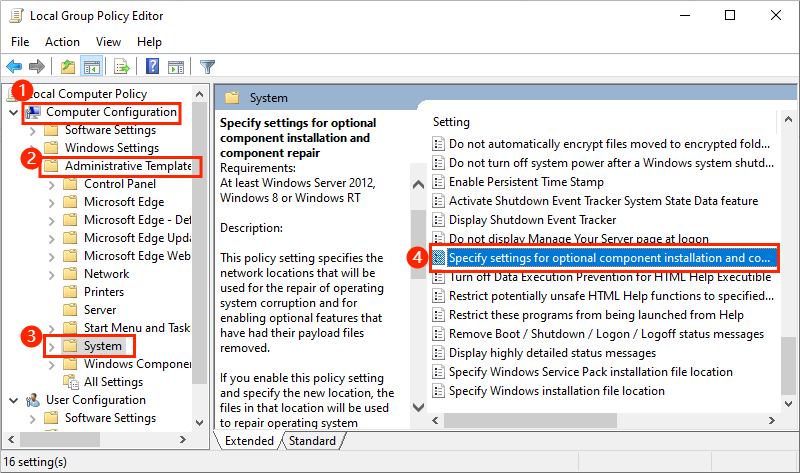The height and width of the screenshot is (473, 800).
Task: Select Administrative Templates in the tree
Action: coord(128,166)
